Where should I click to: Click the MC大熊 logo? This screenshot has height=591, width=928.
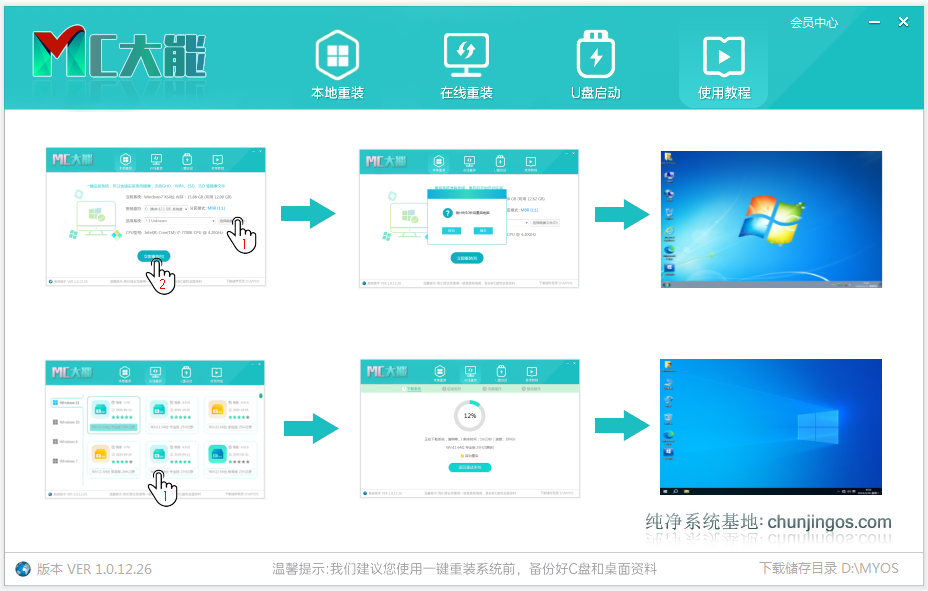coord(118,55)
